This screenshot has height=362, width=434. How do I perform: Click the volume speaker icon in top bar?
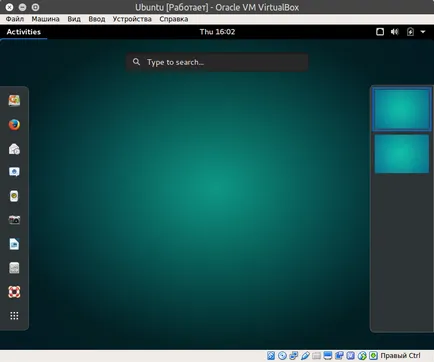(x=395, y=32)
